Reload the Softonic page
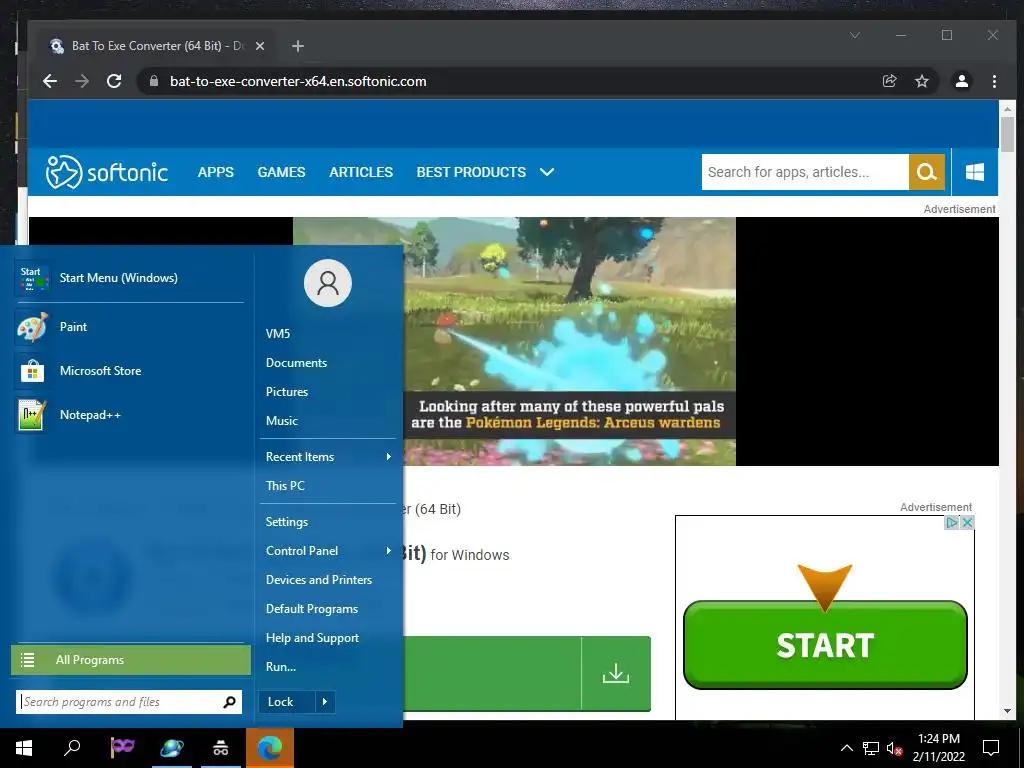 pyautogui.click(x=114, y=81)
